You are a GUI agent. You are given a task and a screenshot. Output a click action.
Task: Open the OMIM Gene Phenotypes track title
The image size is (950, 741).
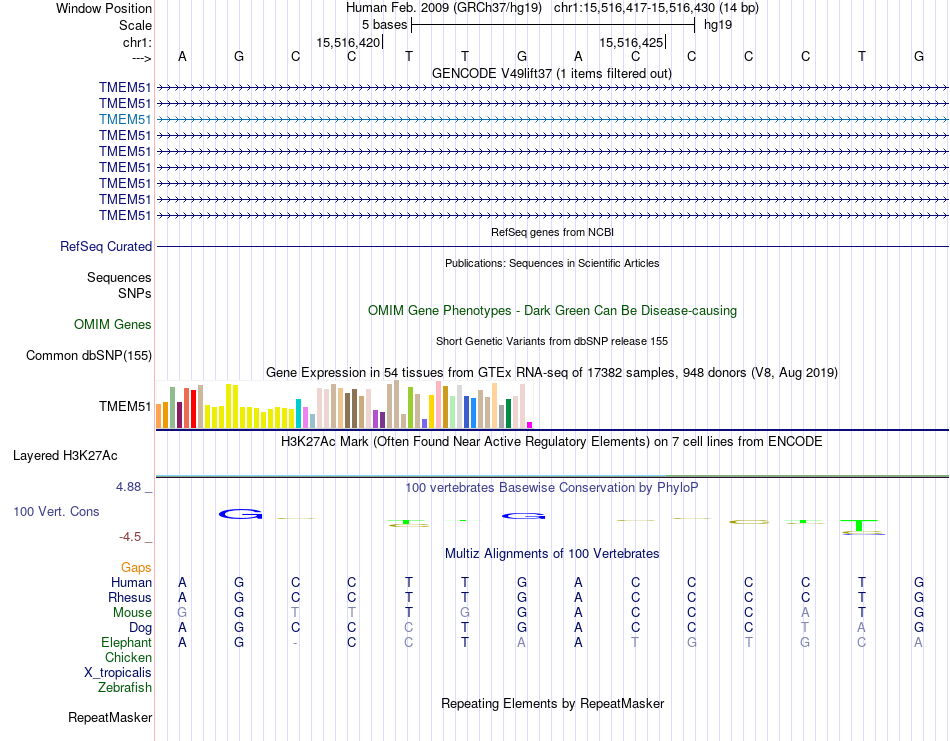tap(552, 310)
